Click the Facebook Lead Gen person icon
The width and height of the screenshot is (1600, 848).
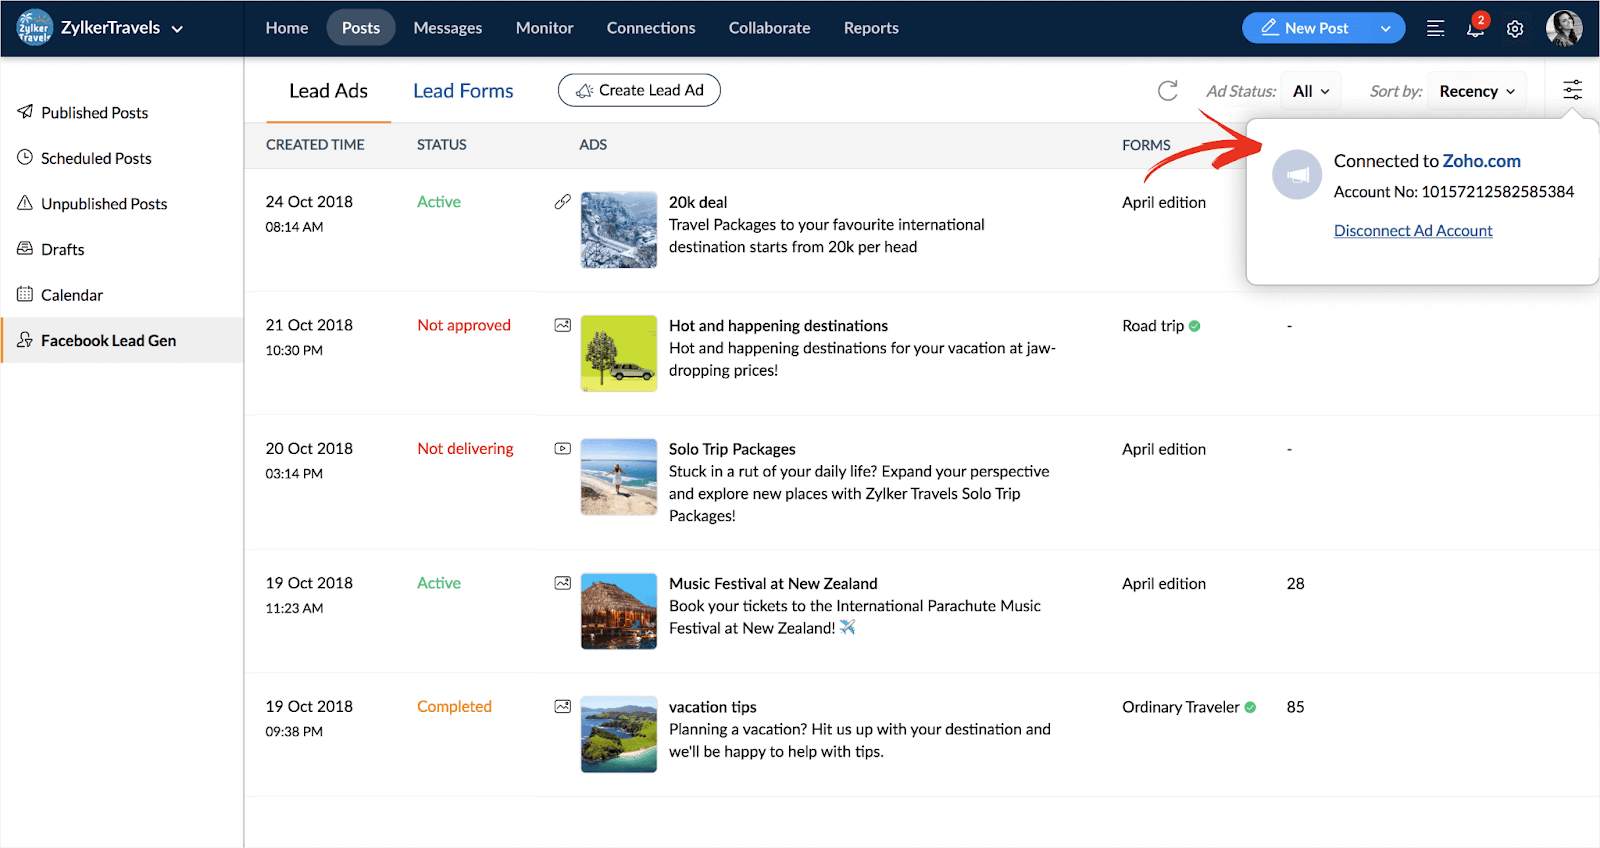25,340
